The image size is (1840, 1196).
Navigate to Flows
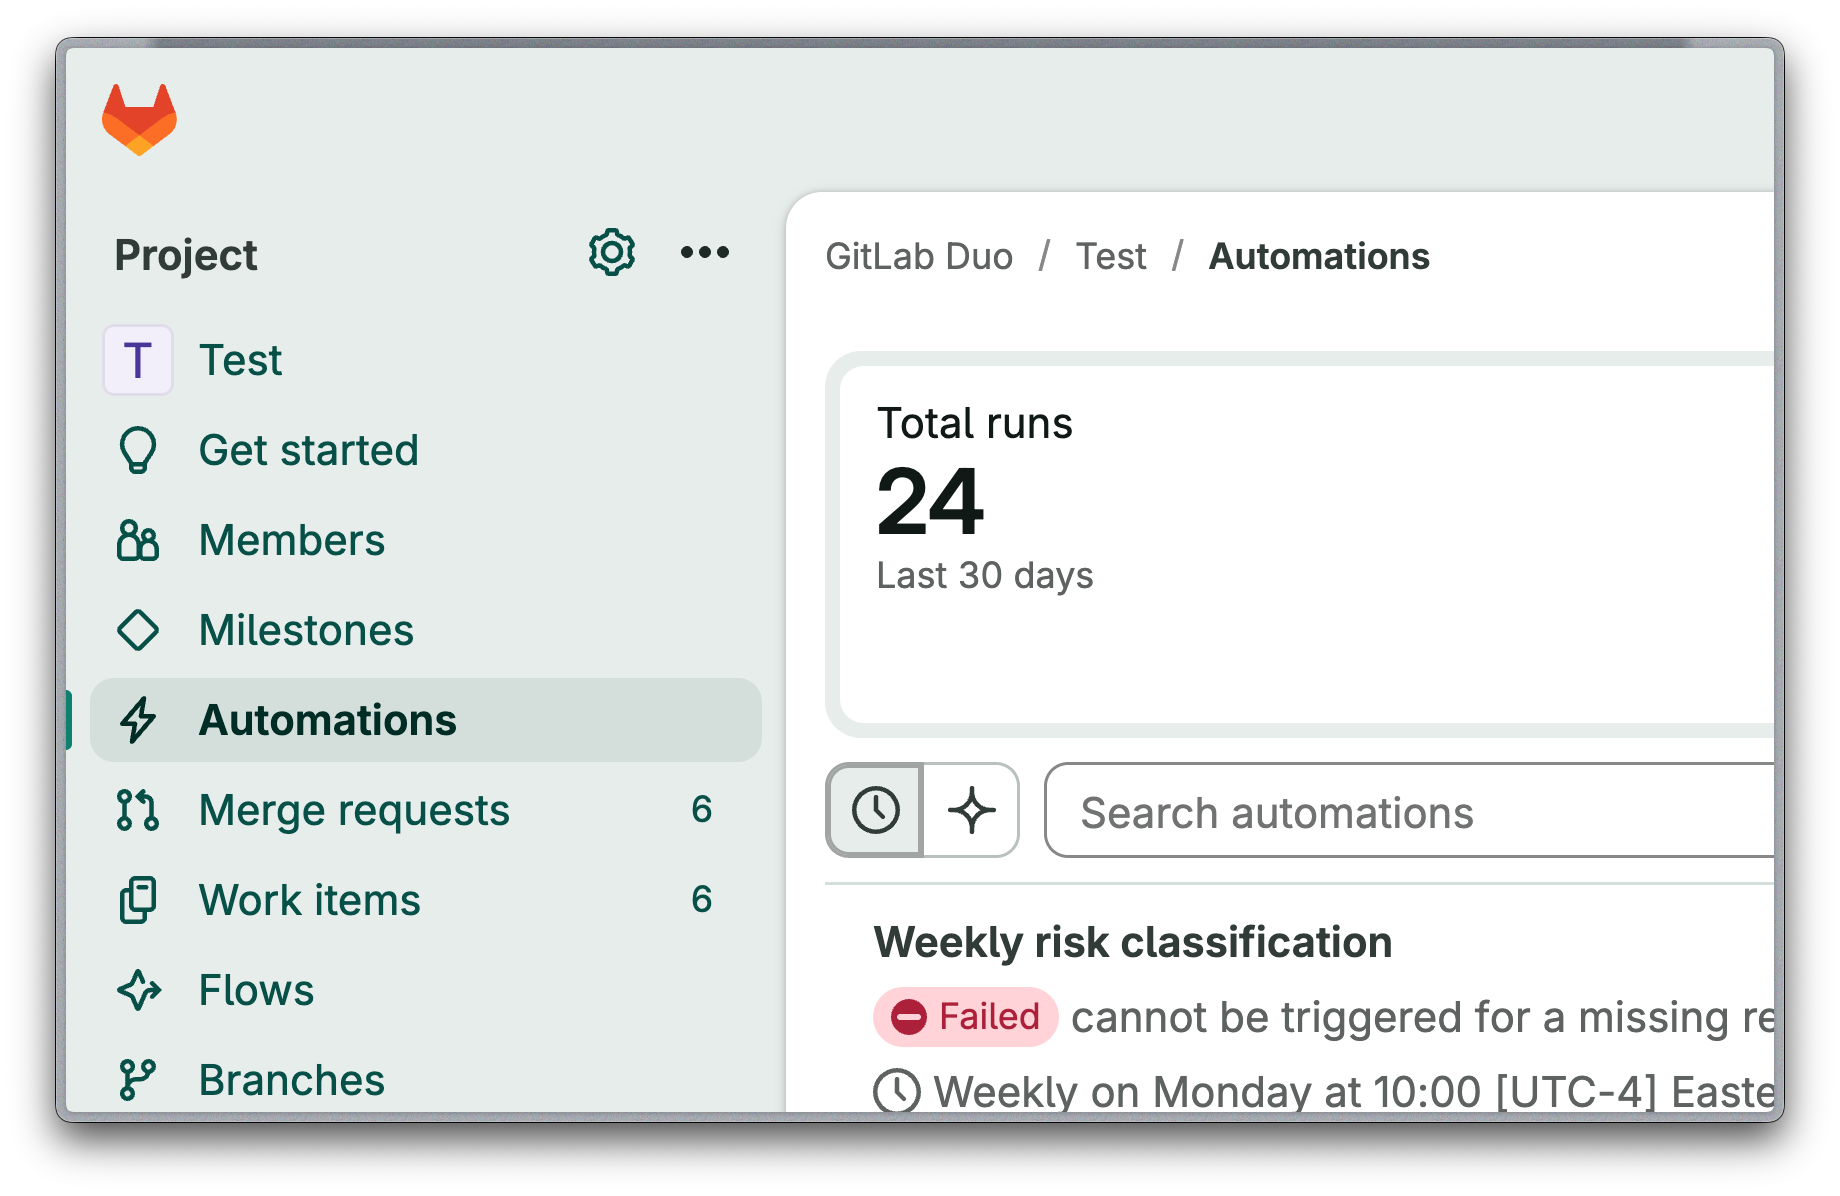point(426,990)
